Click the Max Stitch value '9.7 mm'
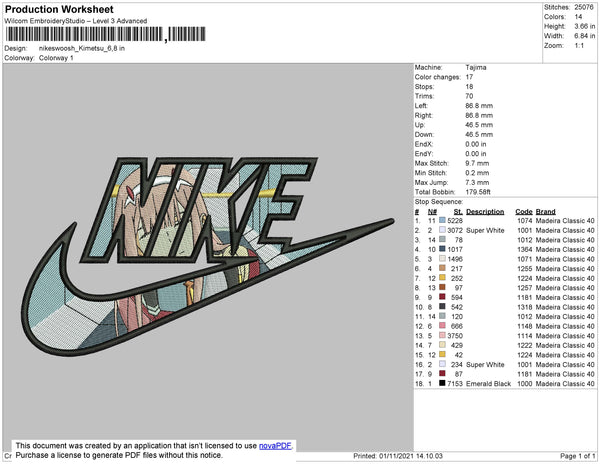Image resolution: width=600 pixels, height=464 pixels. click(x=477, y=163)
